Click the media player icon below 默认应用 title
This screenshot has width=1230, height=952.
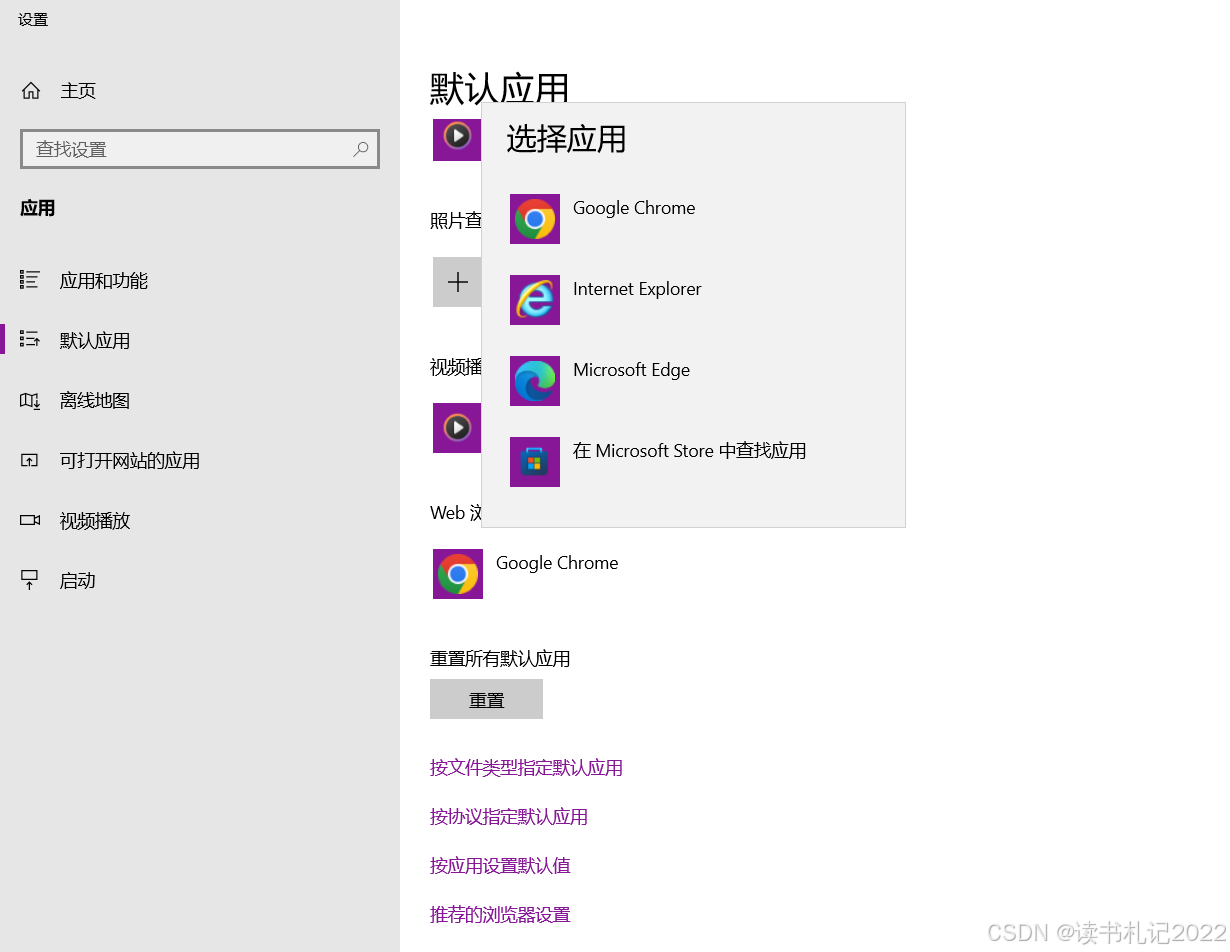[x=457, y=139]
